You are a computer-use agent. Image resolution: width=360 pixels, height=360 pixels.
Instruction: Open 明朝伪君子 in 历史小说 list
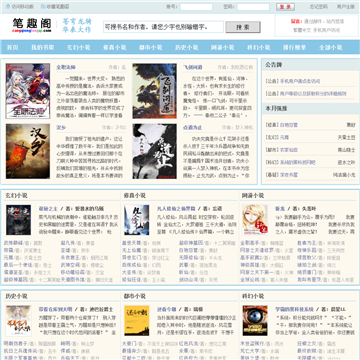click(15, 344)
